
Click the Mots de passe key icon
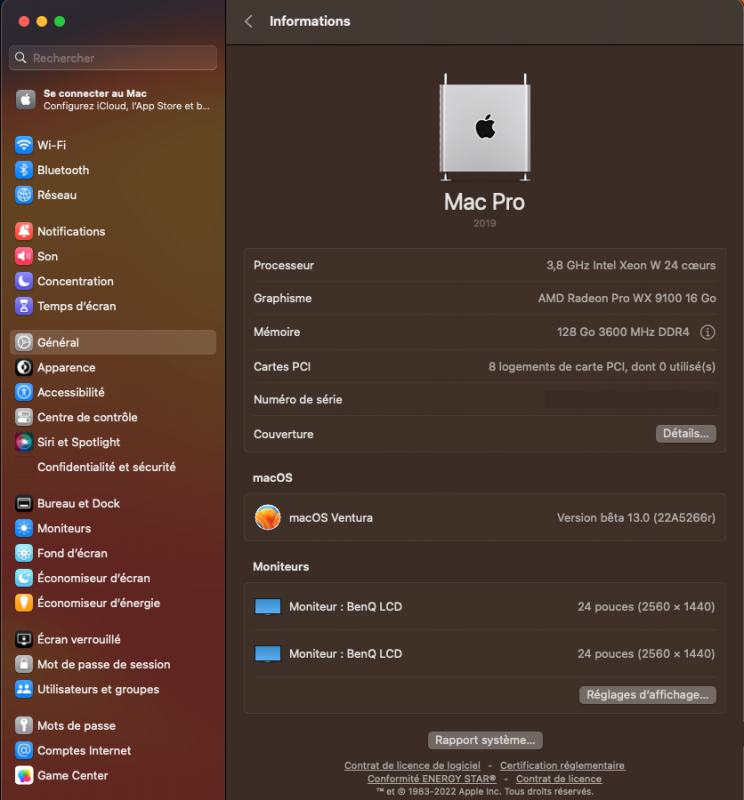click(x=24, y=726)
